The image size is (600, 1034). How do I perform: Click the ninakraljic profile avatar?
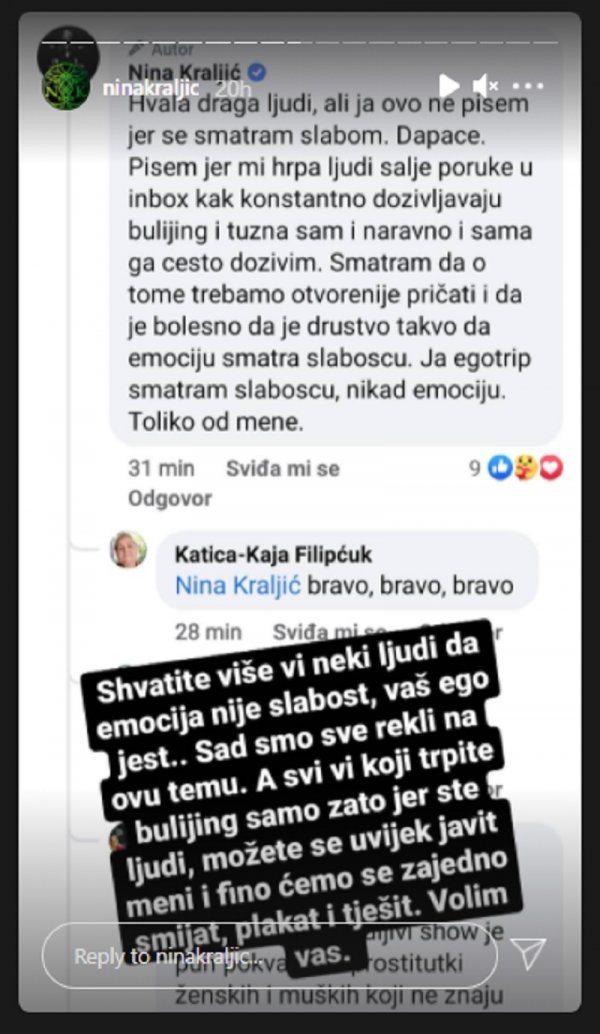coord(66,85)
